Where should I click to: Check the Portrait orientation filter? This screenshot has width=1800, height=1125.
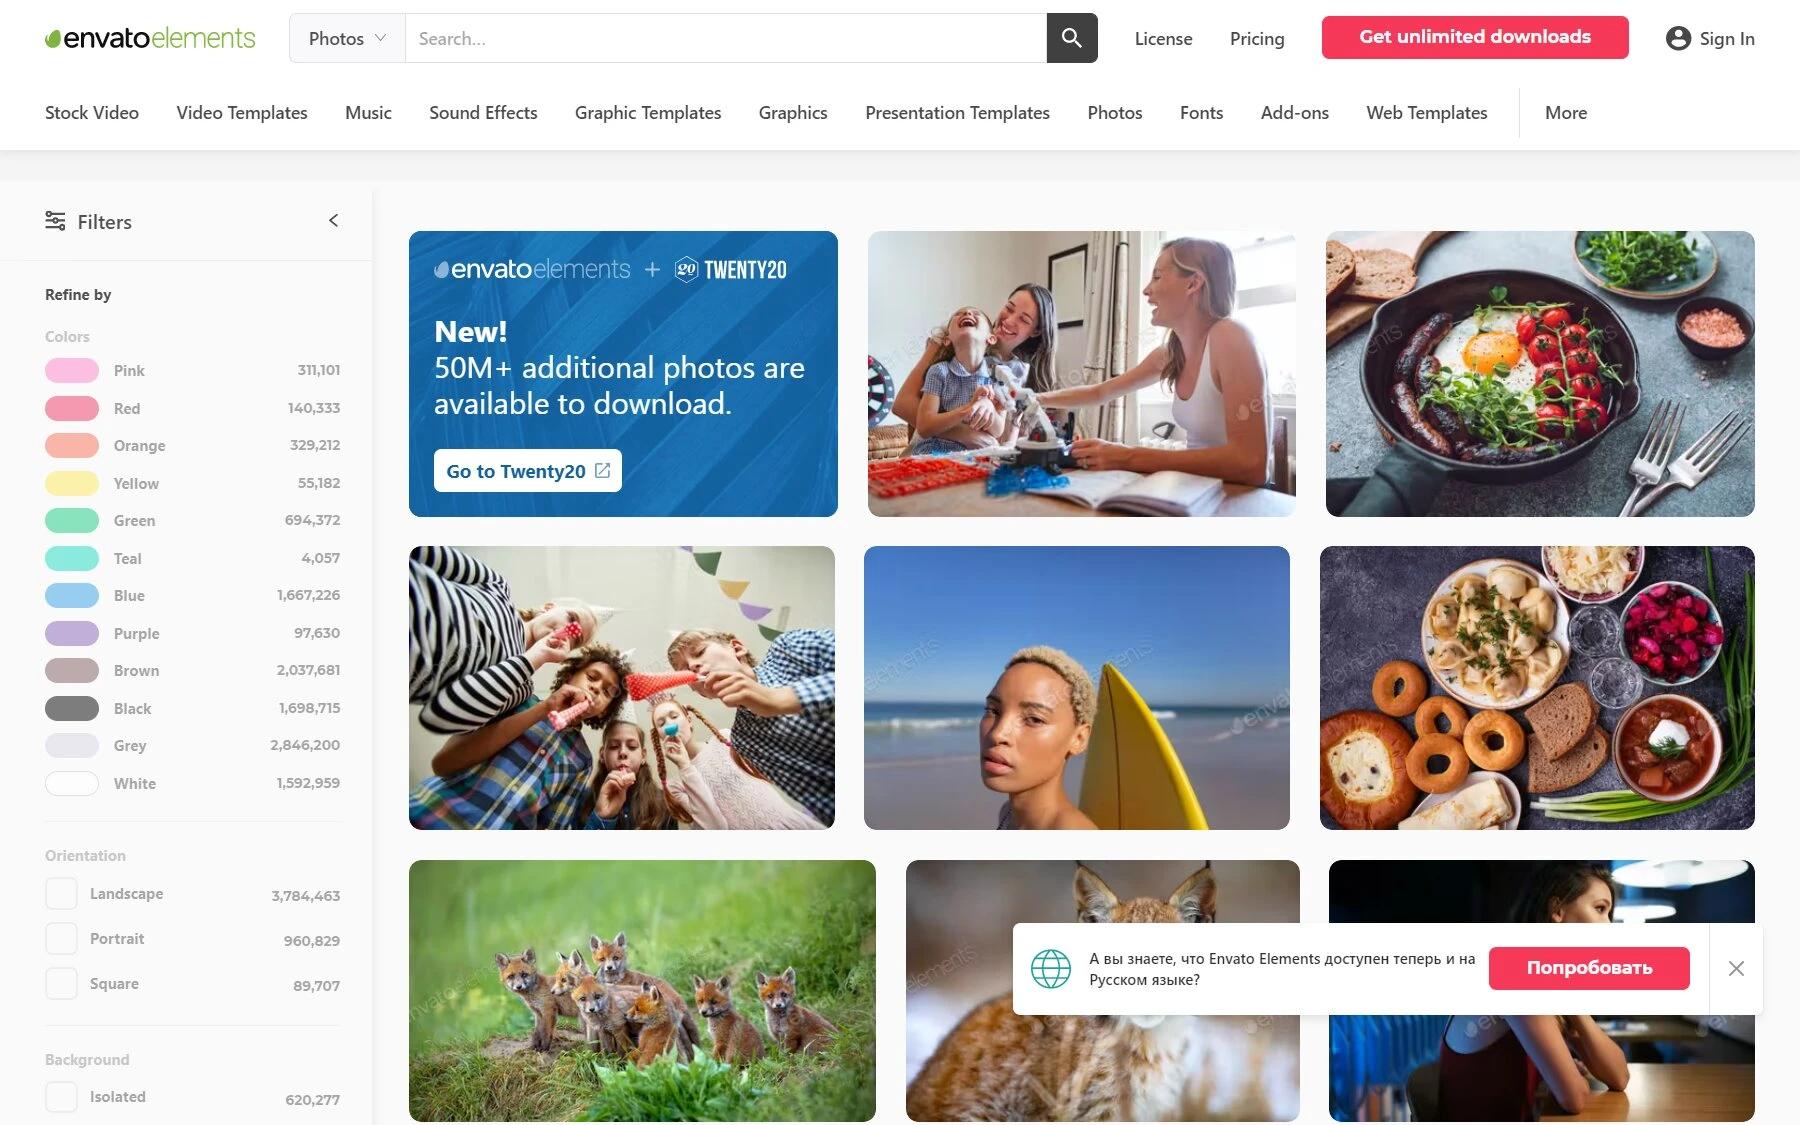click(x=61, y=938)
